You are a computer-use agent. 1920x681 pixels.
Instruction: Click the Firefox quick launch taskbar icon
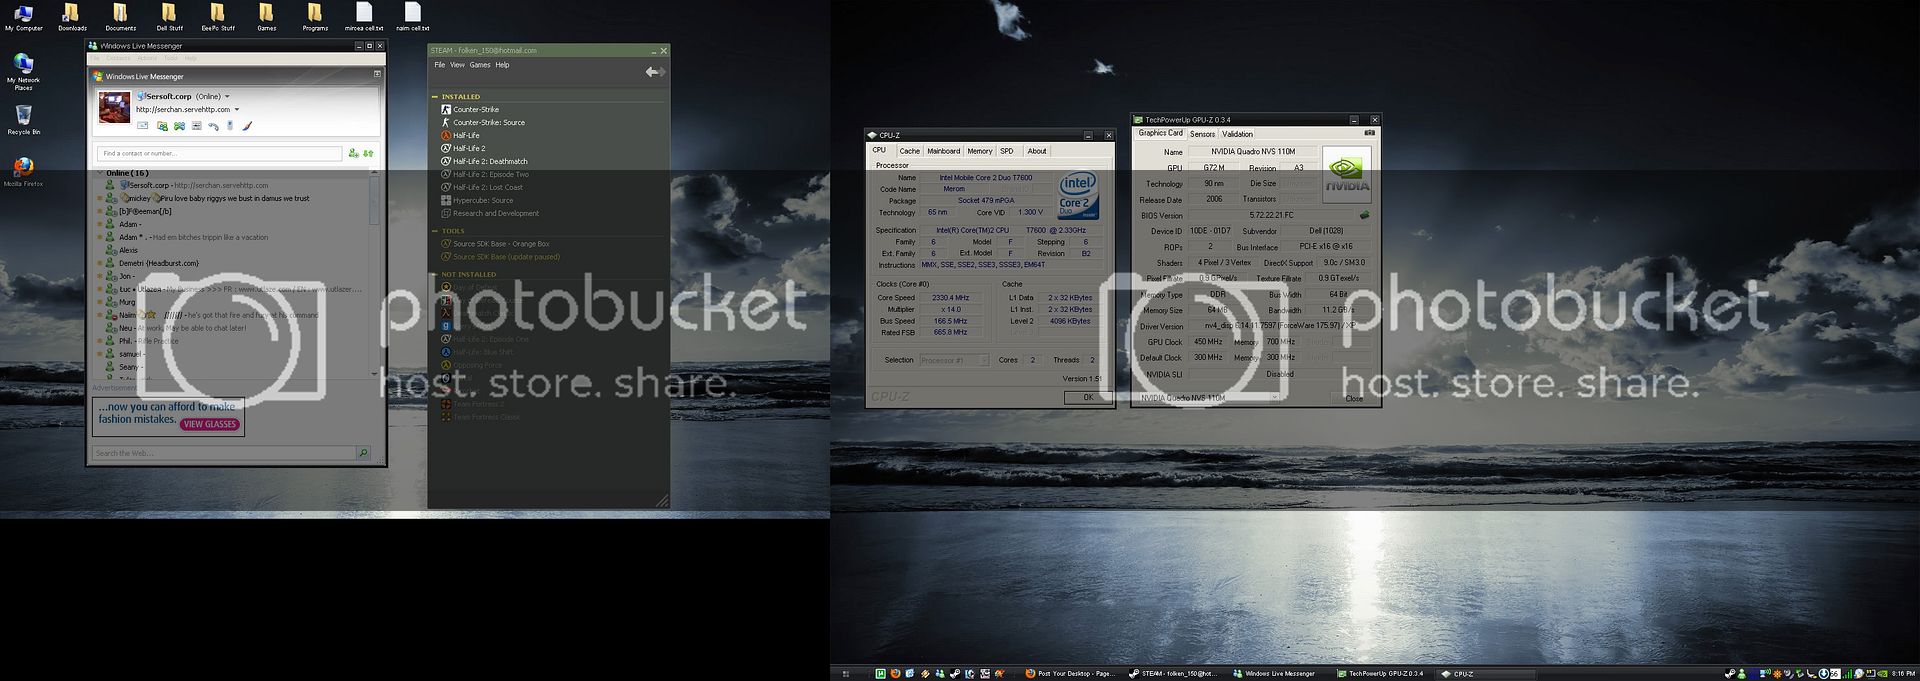(895, 674)
